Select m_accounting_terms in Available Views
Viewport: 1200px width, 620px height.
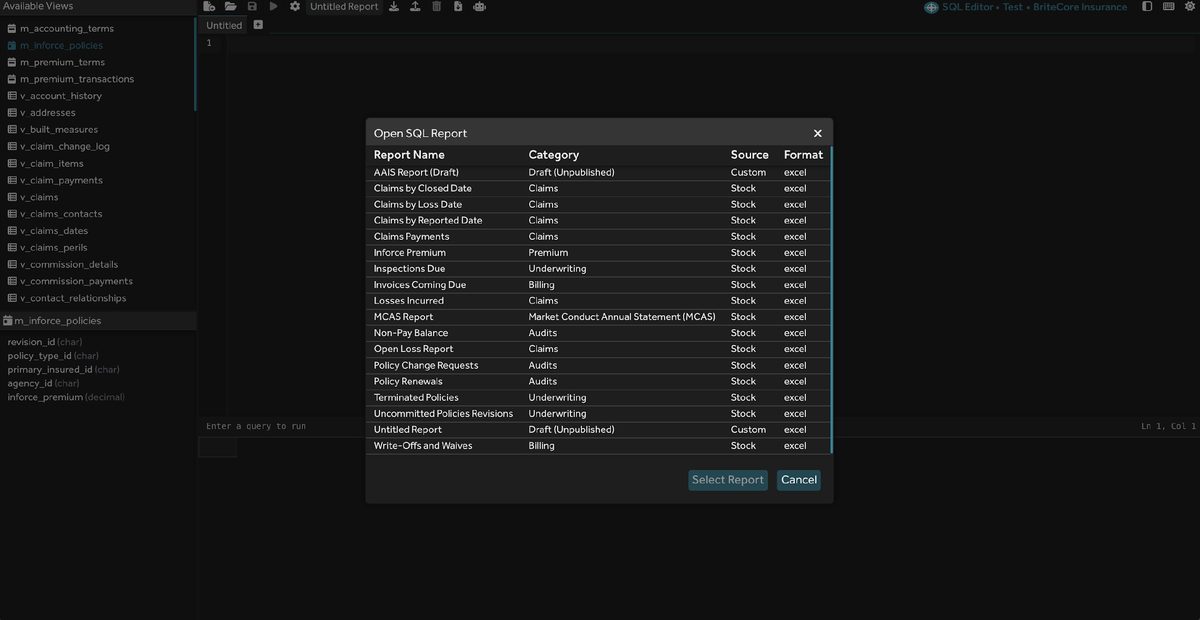click(66, 29)
